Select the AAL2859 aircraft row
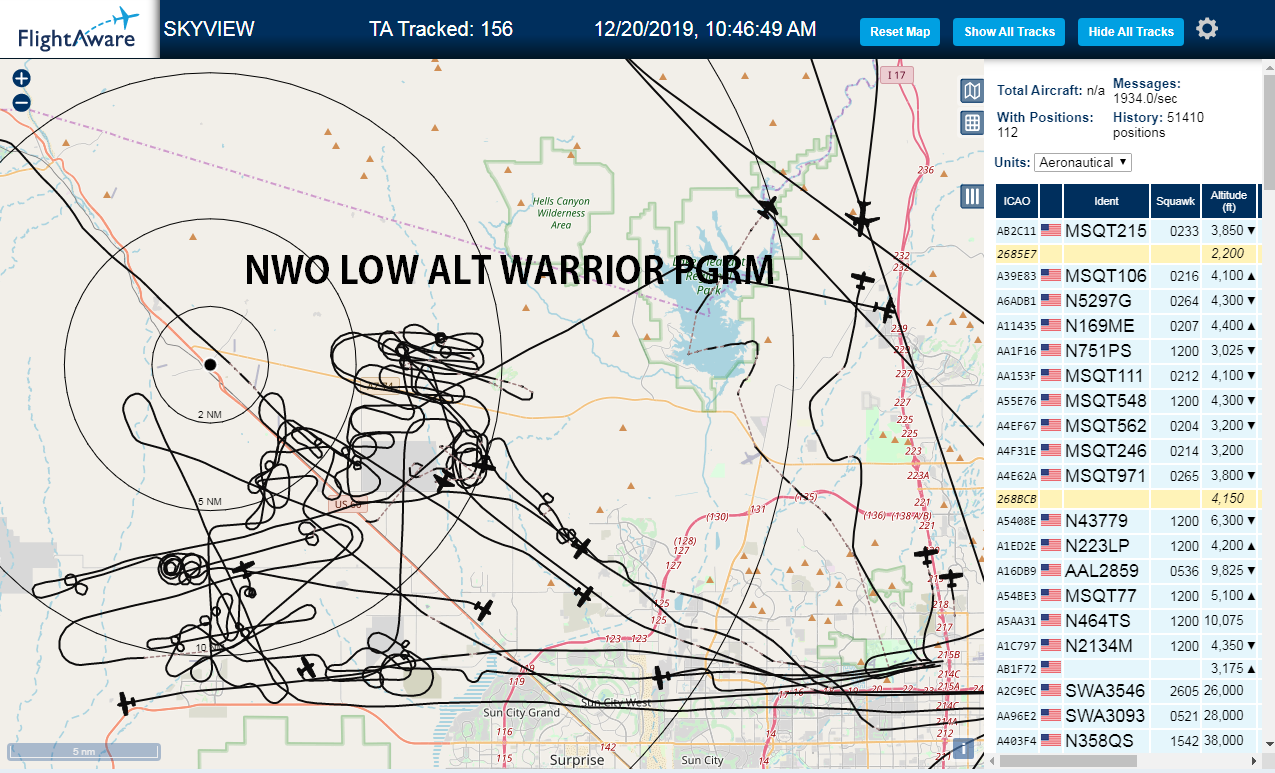 click(x=1127, y=570)
